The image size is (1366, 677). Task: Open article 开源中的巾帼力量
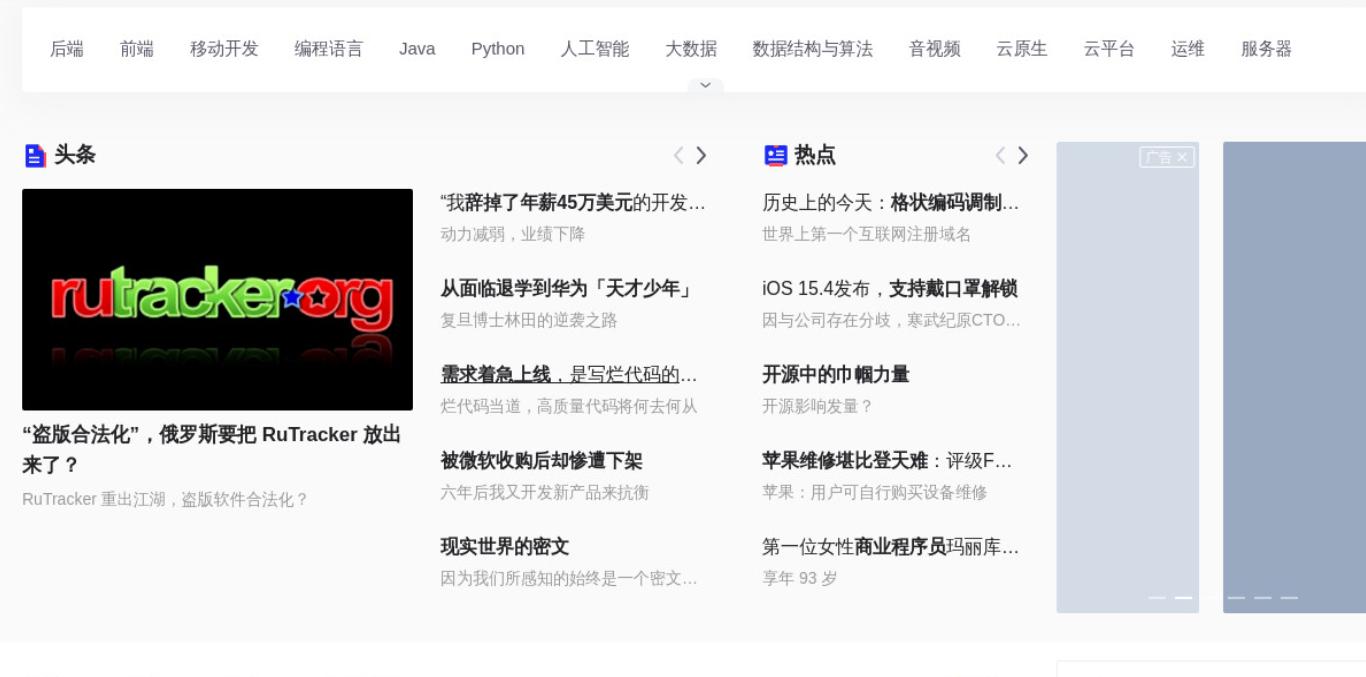[x=836, y=375]
